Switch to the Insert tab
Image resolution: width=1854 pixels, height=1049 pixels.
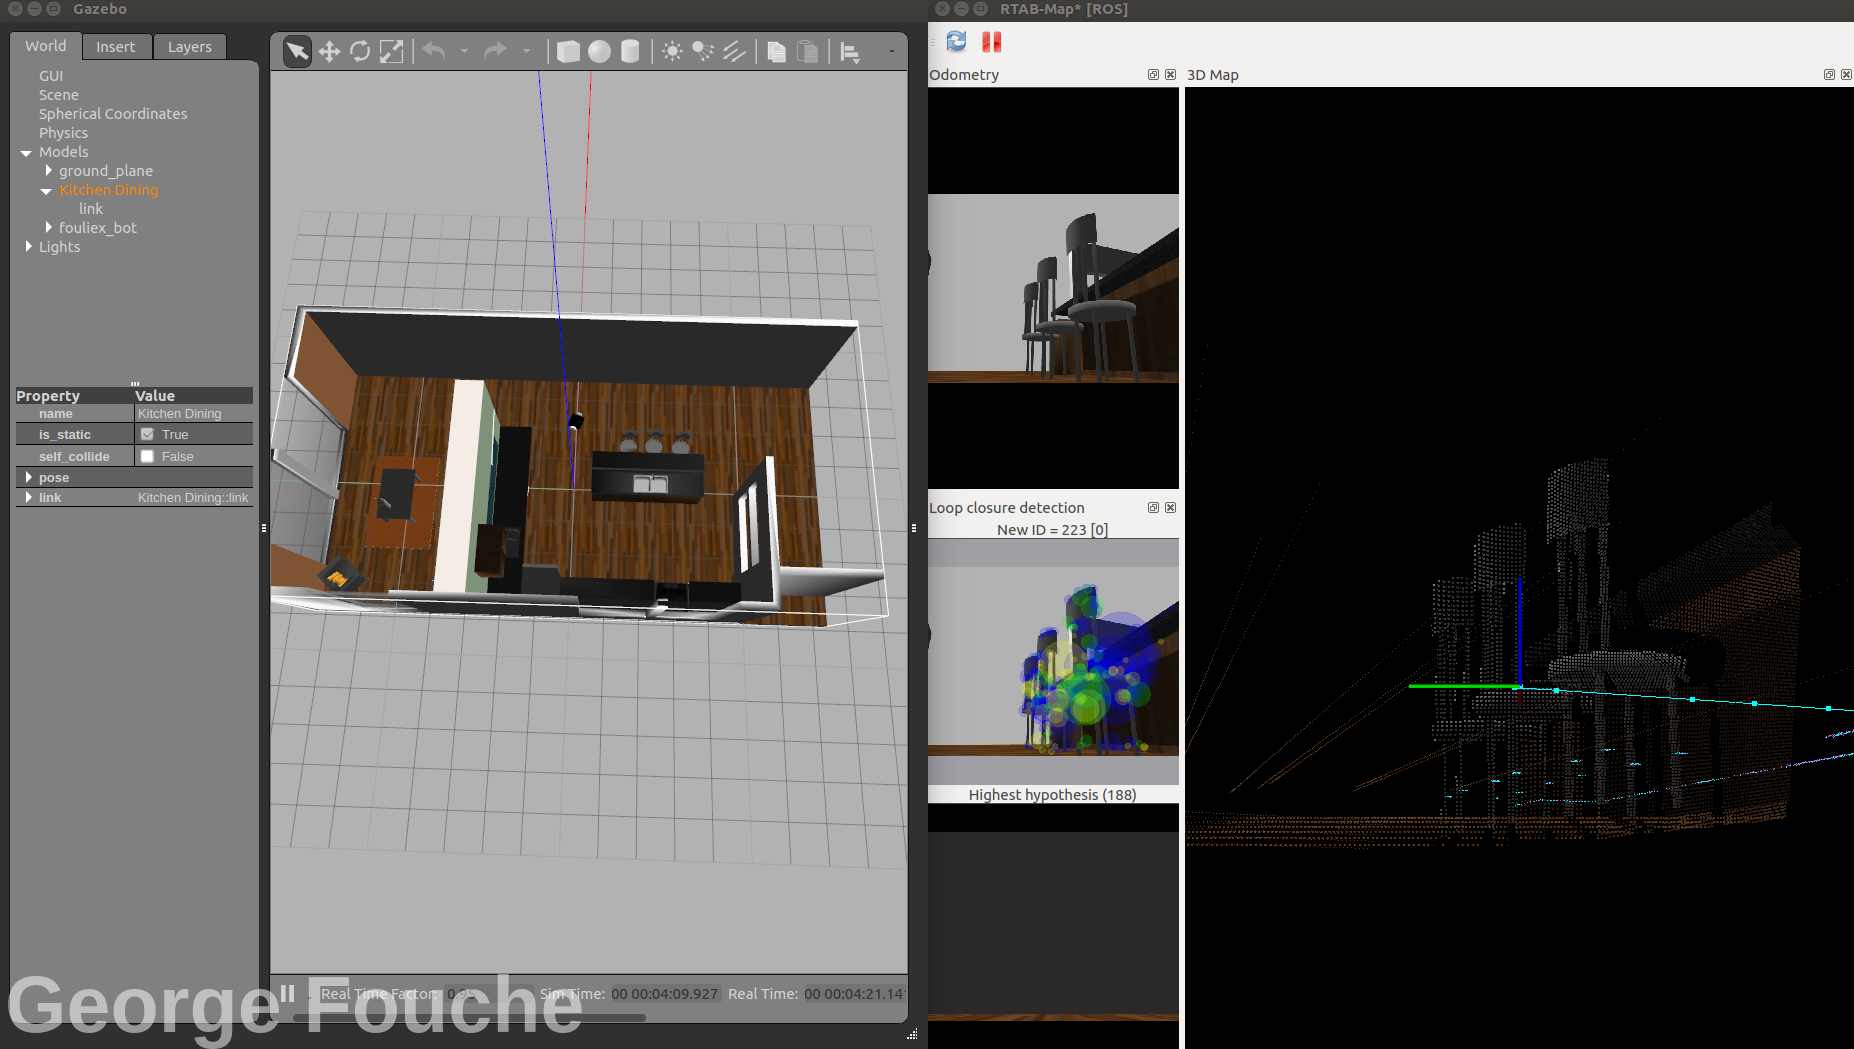(x=115, y=47)
